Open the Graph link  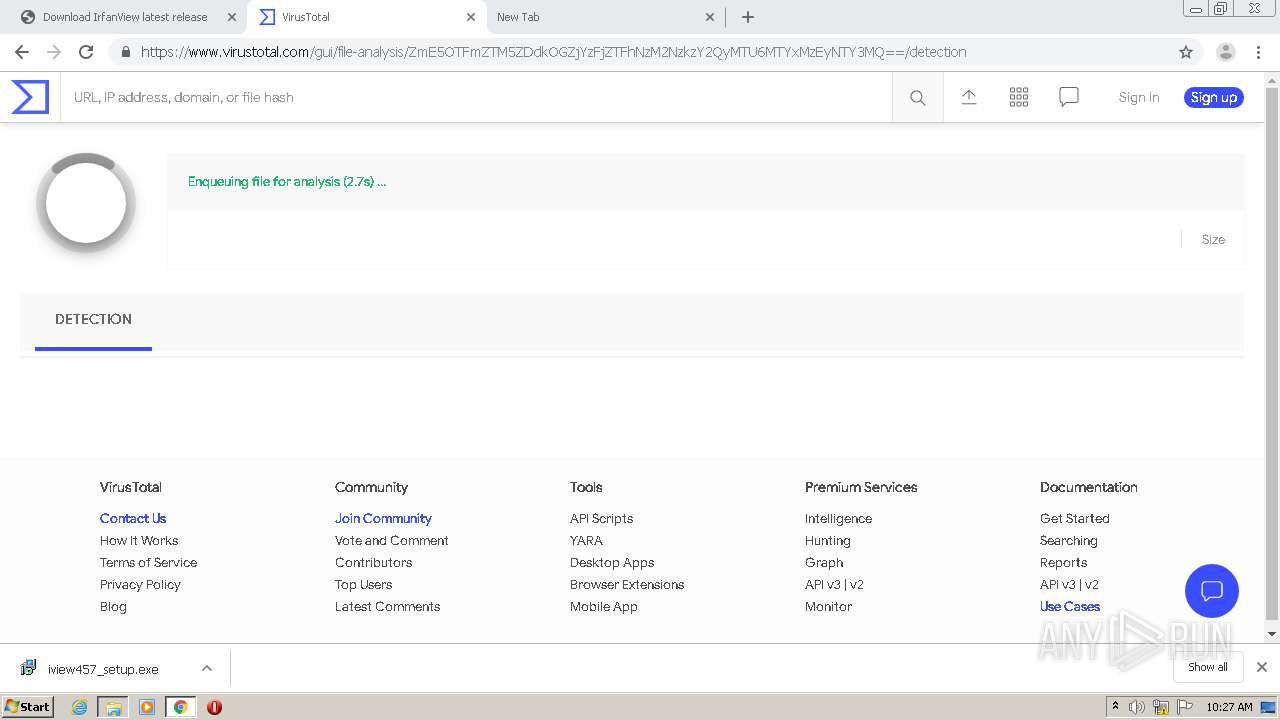(x=824, y=562)
